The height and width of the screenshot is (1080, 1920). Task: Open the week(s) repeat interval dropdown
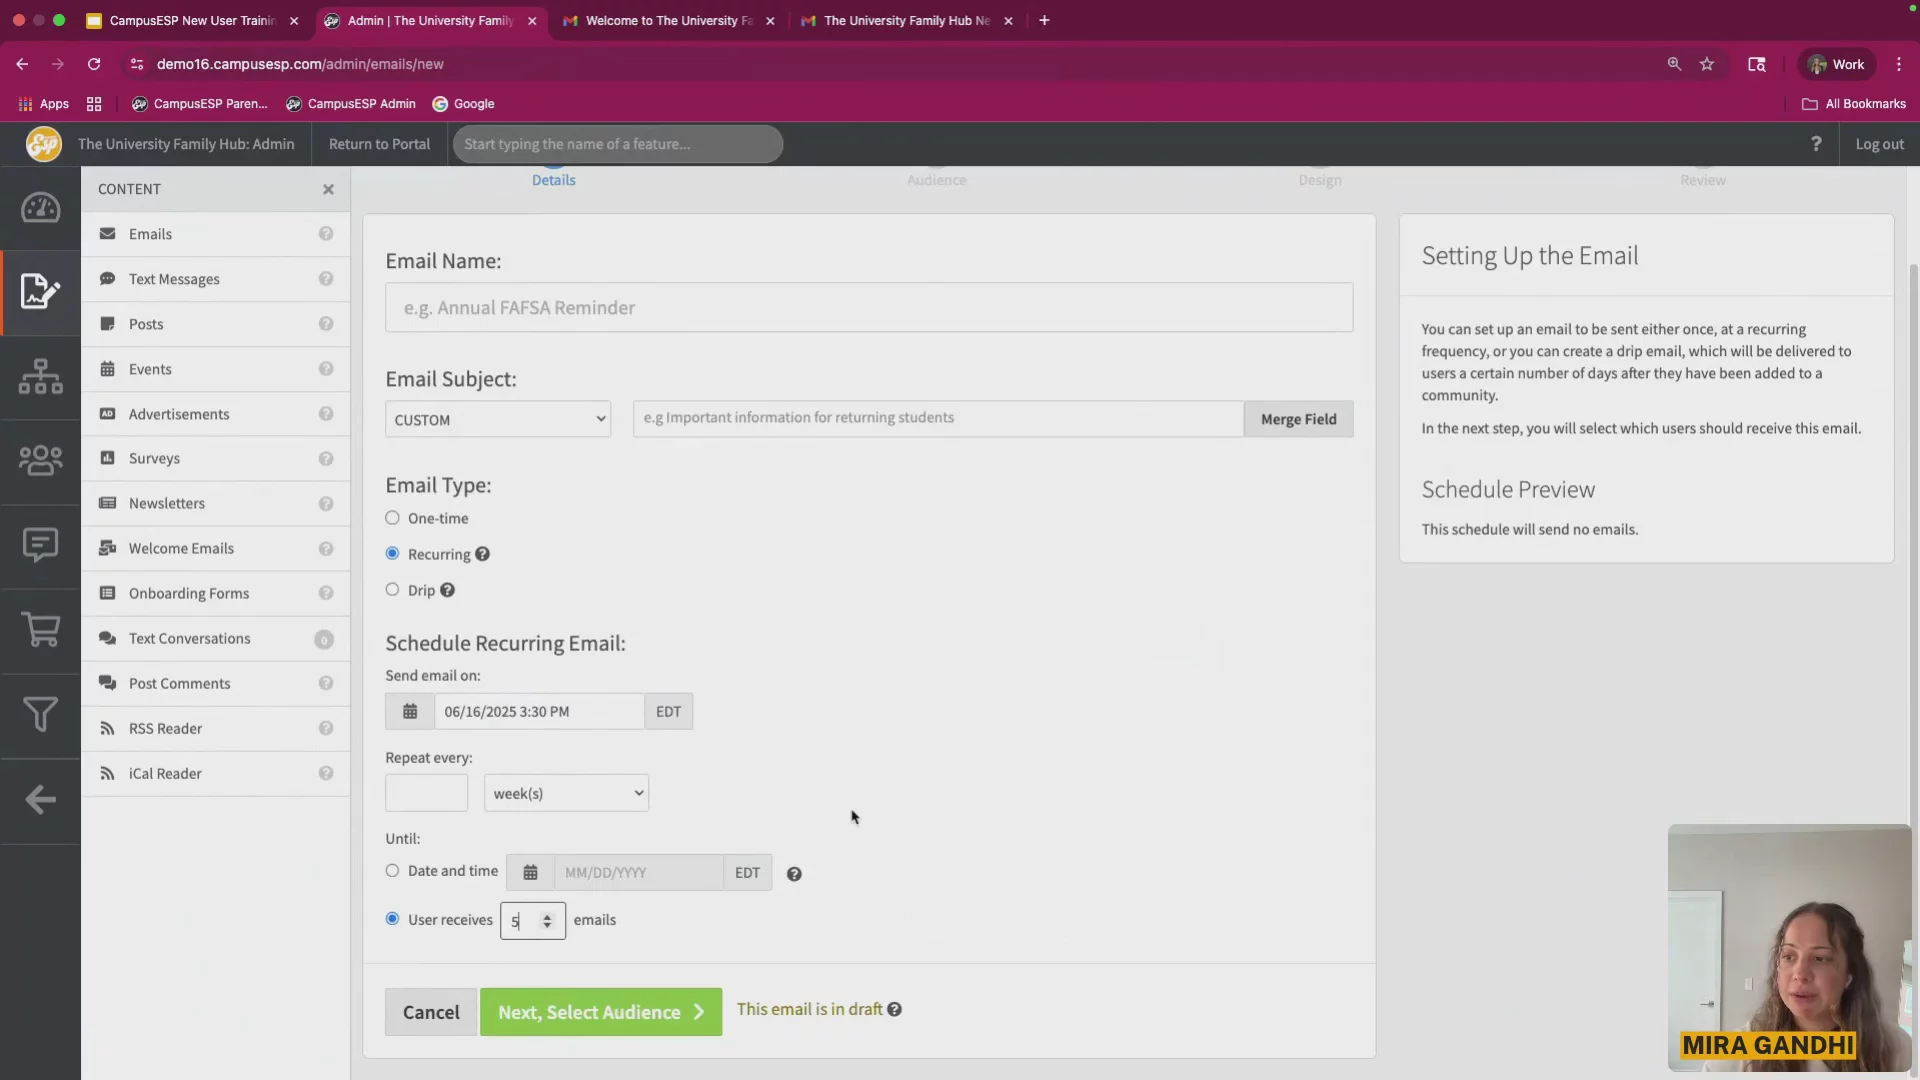pyautogui.click(x=566, y=793)
